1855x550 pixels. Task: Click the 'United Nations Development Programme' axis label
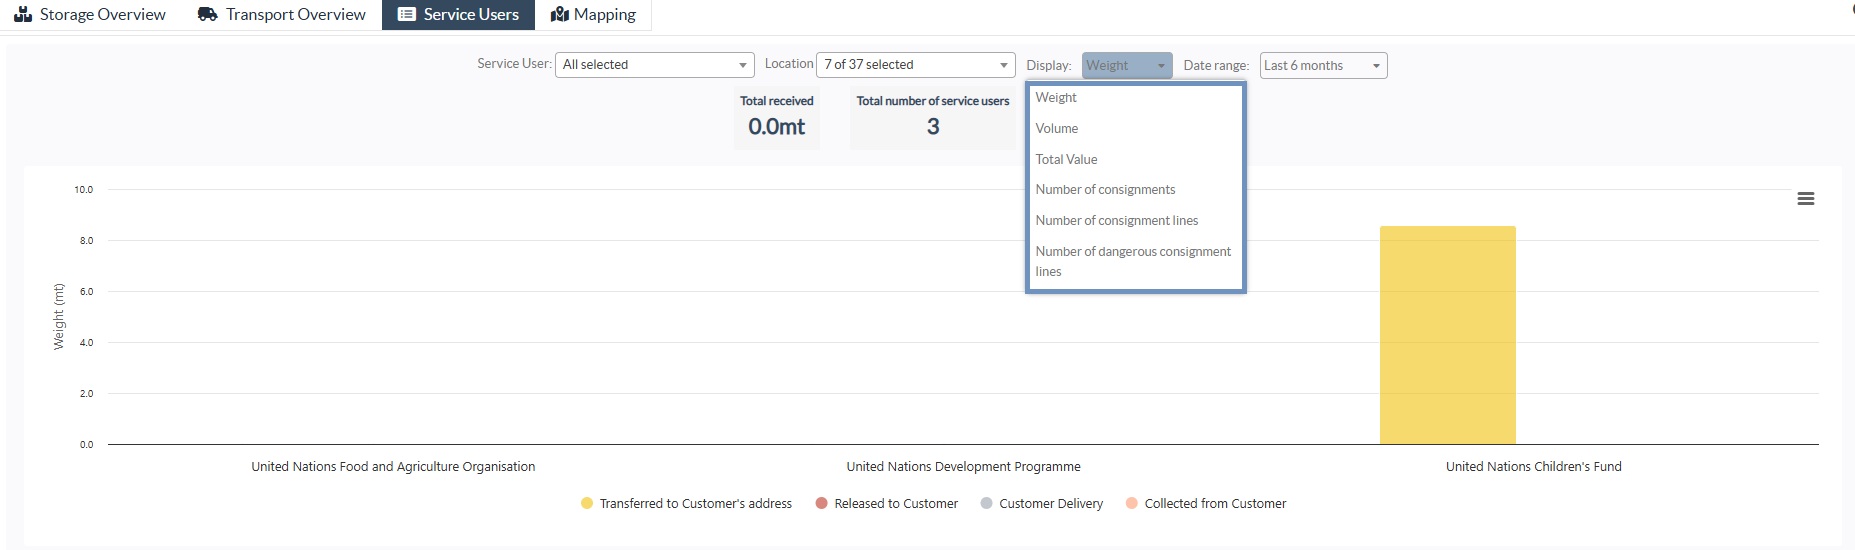pyautogui.click(x=963, y=467)
